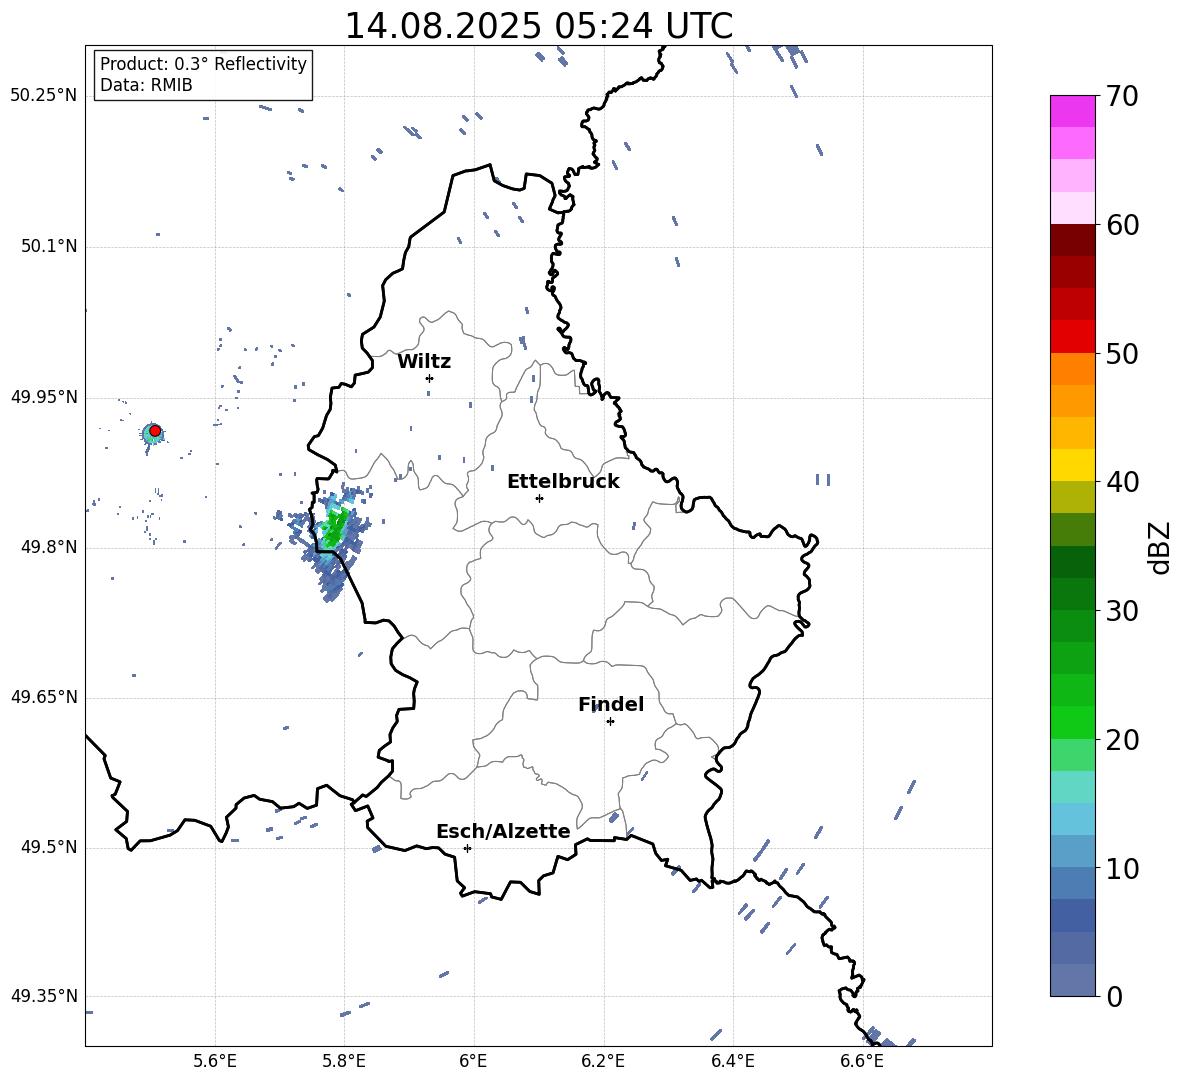Screen dimensions: 1184x1081
Task: Click the yellow swatch just above 40 dBZ
Action: (1073, 465)
